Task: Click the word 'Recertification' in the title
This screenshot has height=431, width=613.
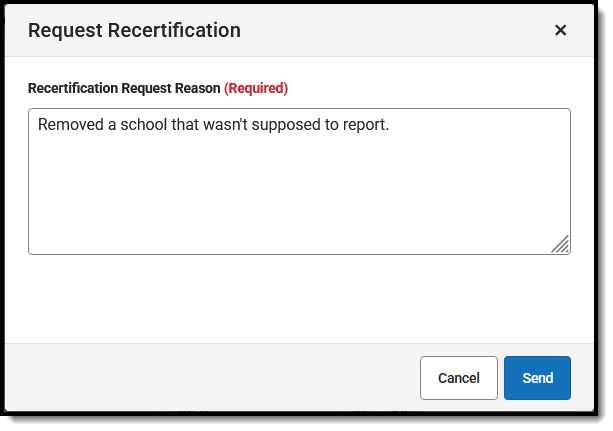Action: [x=166, y=30]
